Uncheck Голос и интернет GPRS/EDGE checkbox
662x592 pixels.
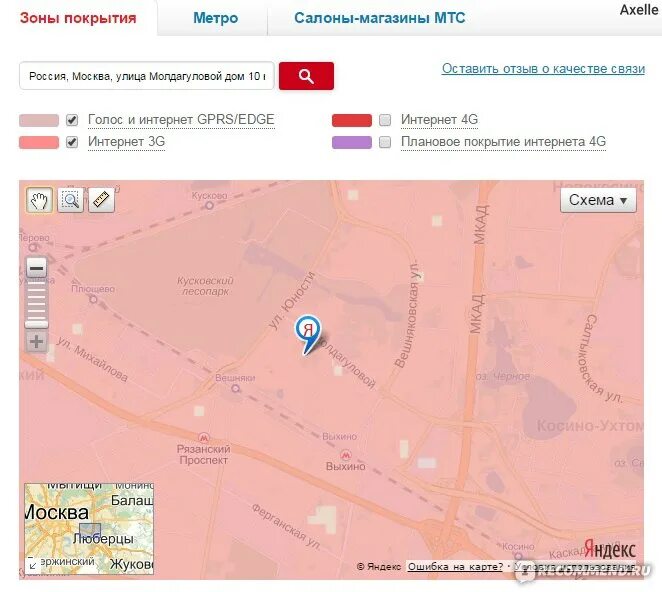72,120
